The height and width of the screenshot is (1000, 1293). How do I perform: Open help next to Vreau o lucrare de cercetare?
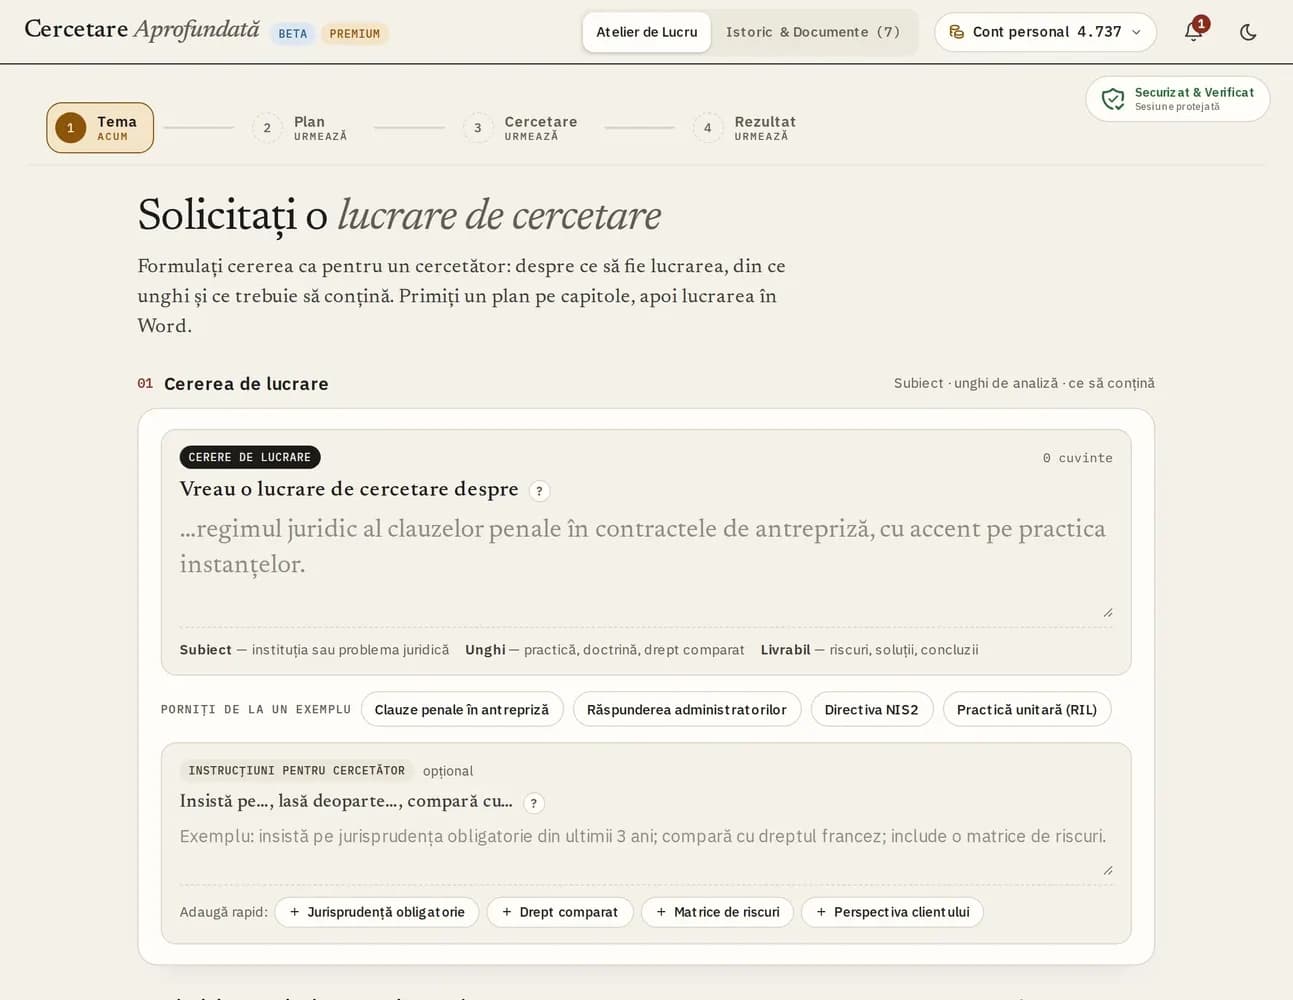[x=539, y=491]
